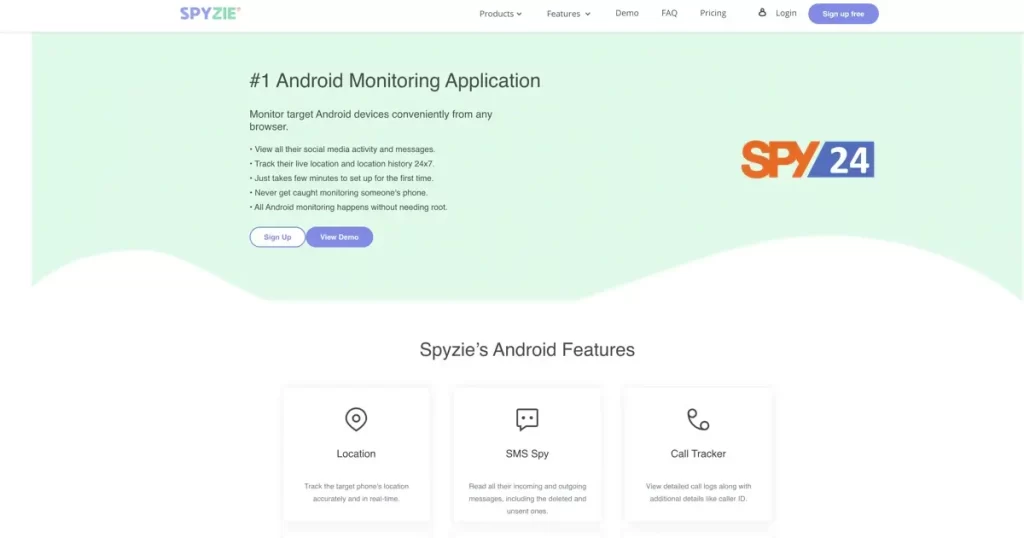Viewport: 1024px width, 538px height.
Task: Click the user profile icon beside Login
Action: 762,12
